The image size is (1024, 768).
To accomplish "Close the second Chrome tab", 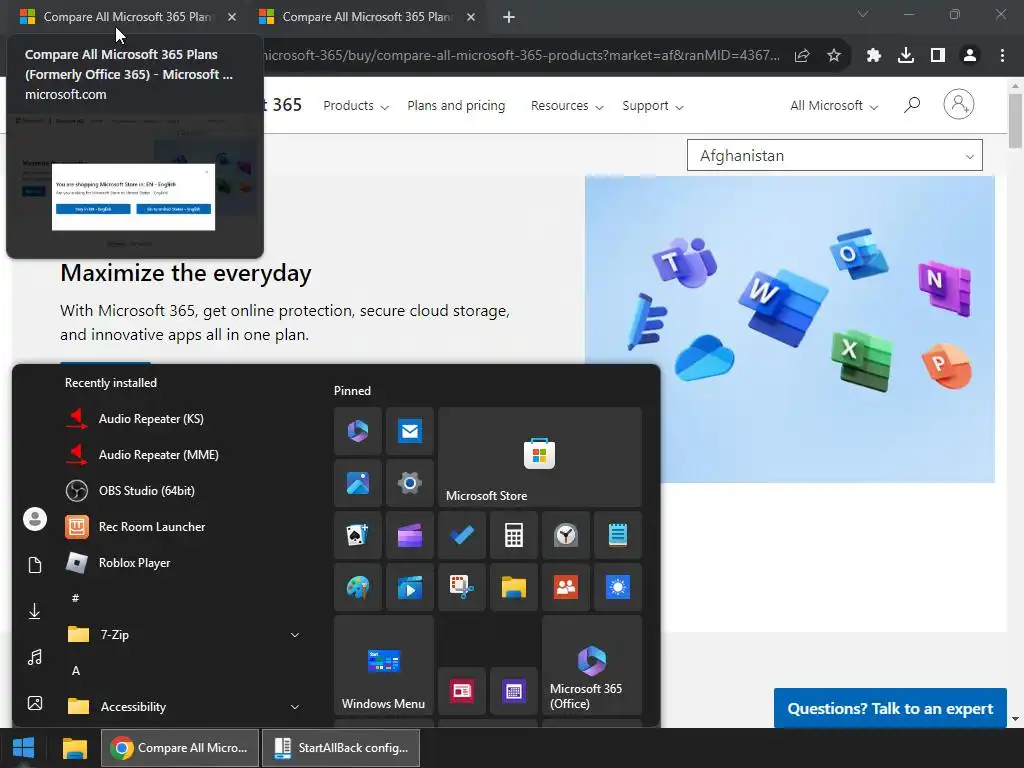I will 471,17.
